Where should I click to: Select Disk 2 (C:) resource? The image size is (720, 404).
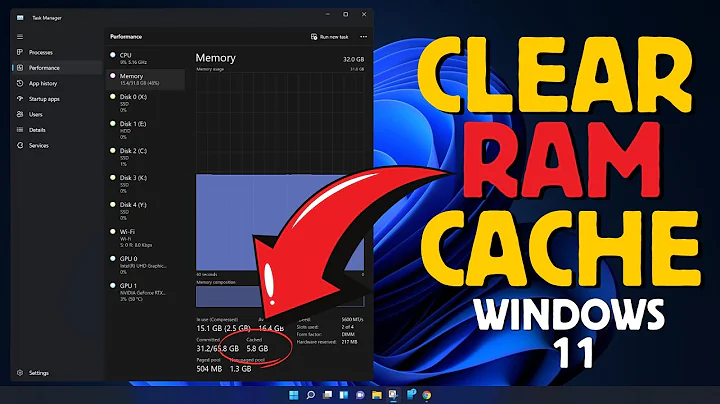pyautogui.click(x=145, y=157)
